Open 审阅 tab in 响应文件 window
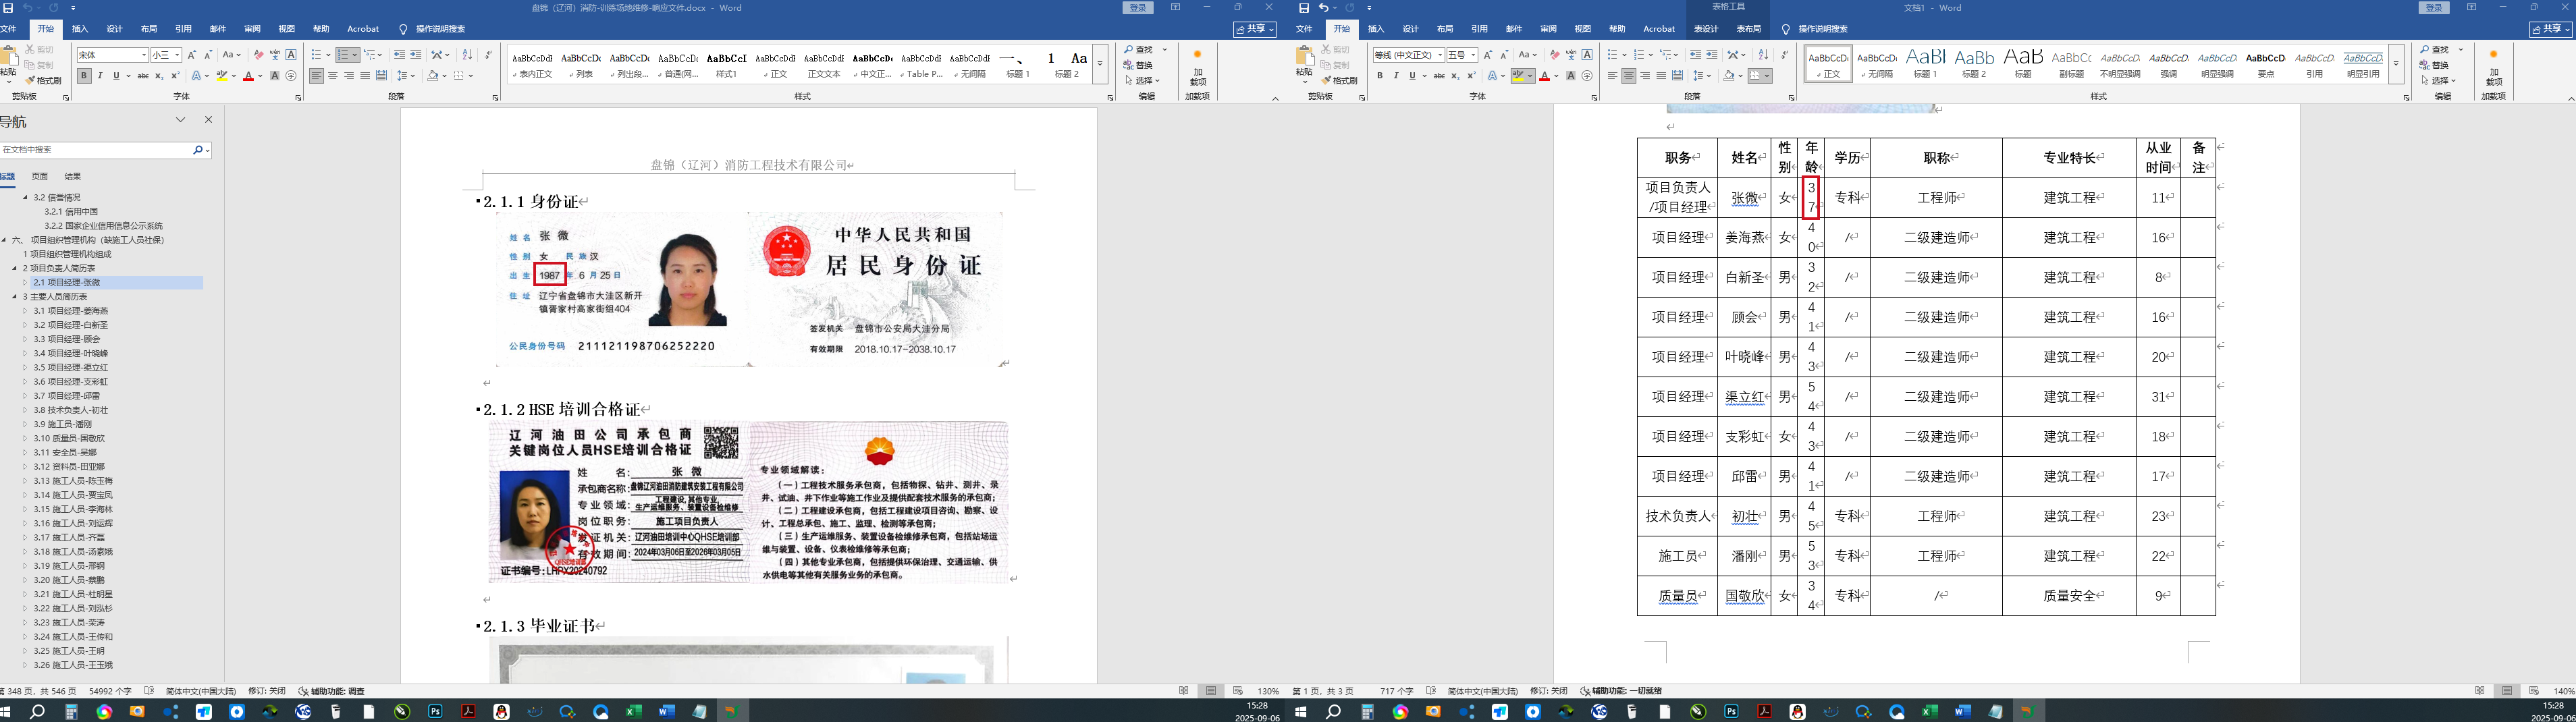The image size is (2576, 722). [x=252, y=29]
